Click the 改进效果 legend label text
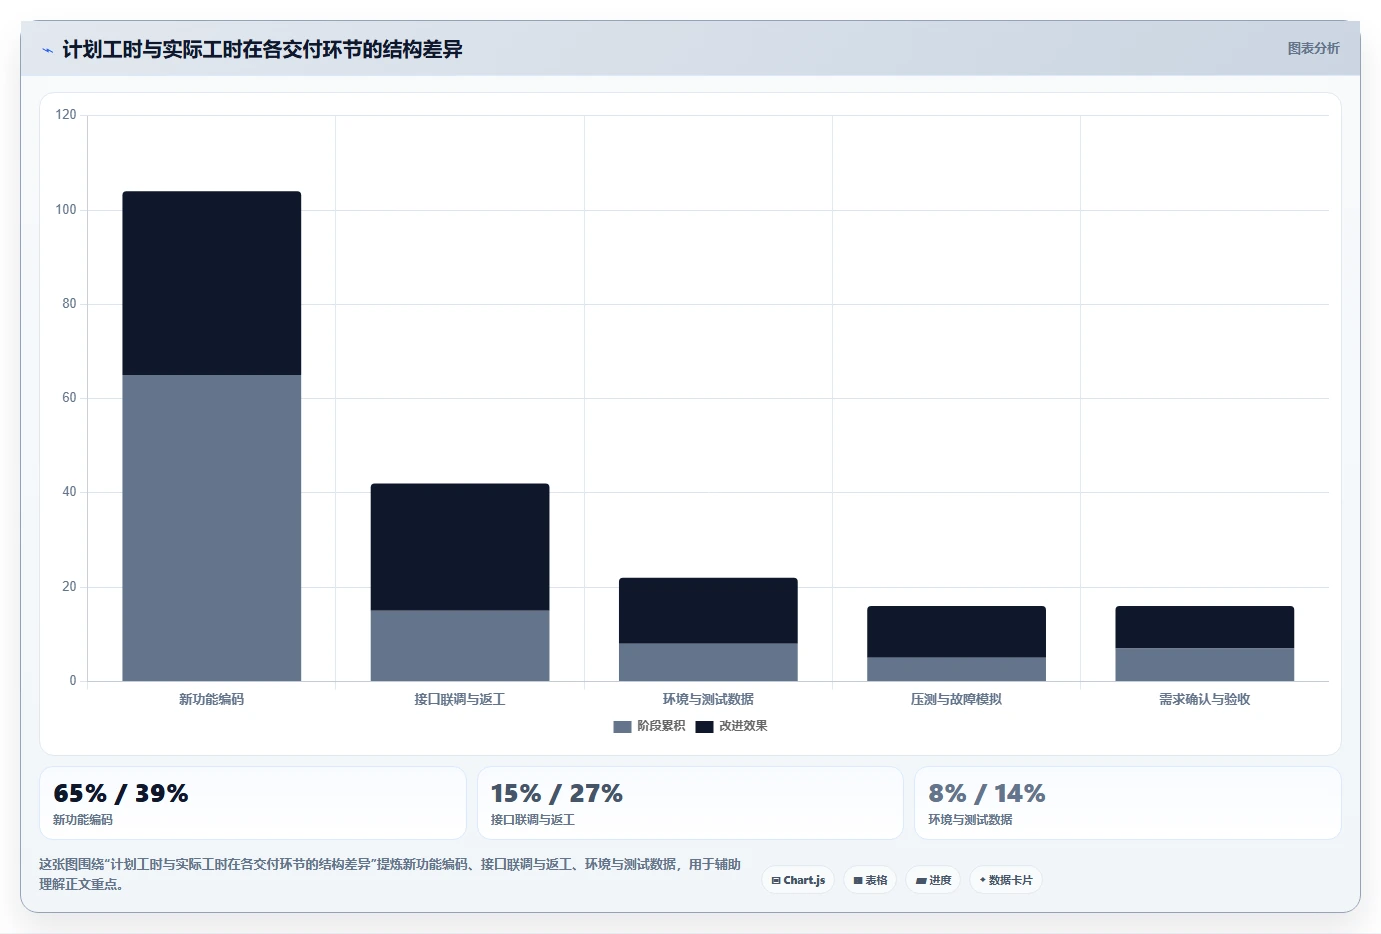 [743, 726]
